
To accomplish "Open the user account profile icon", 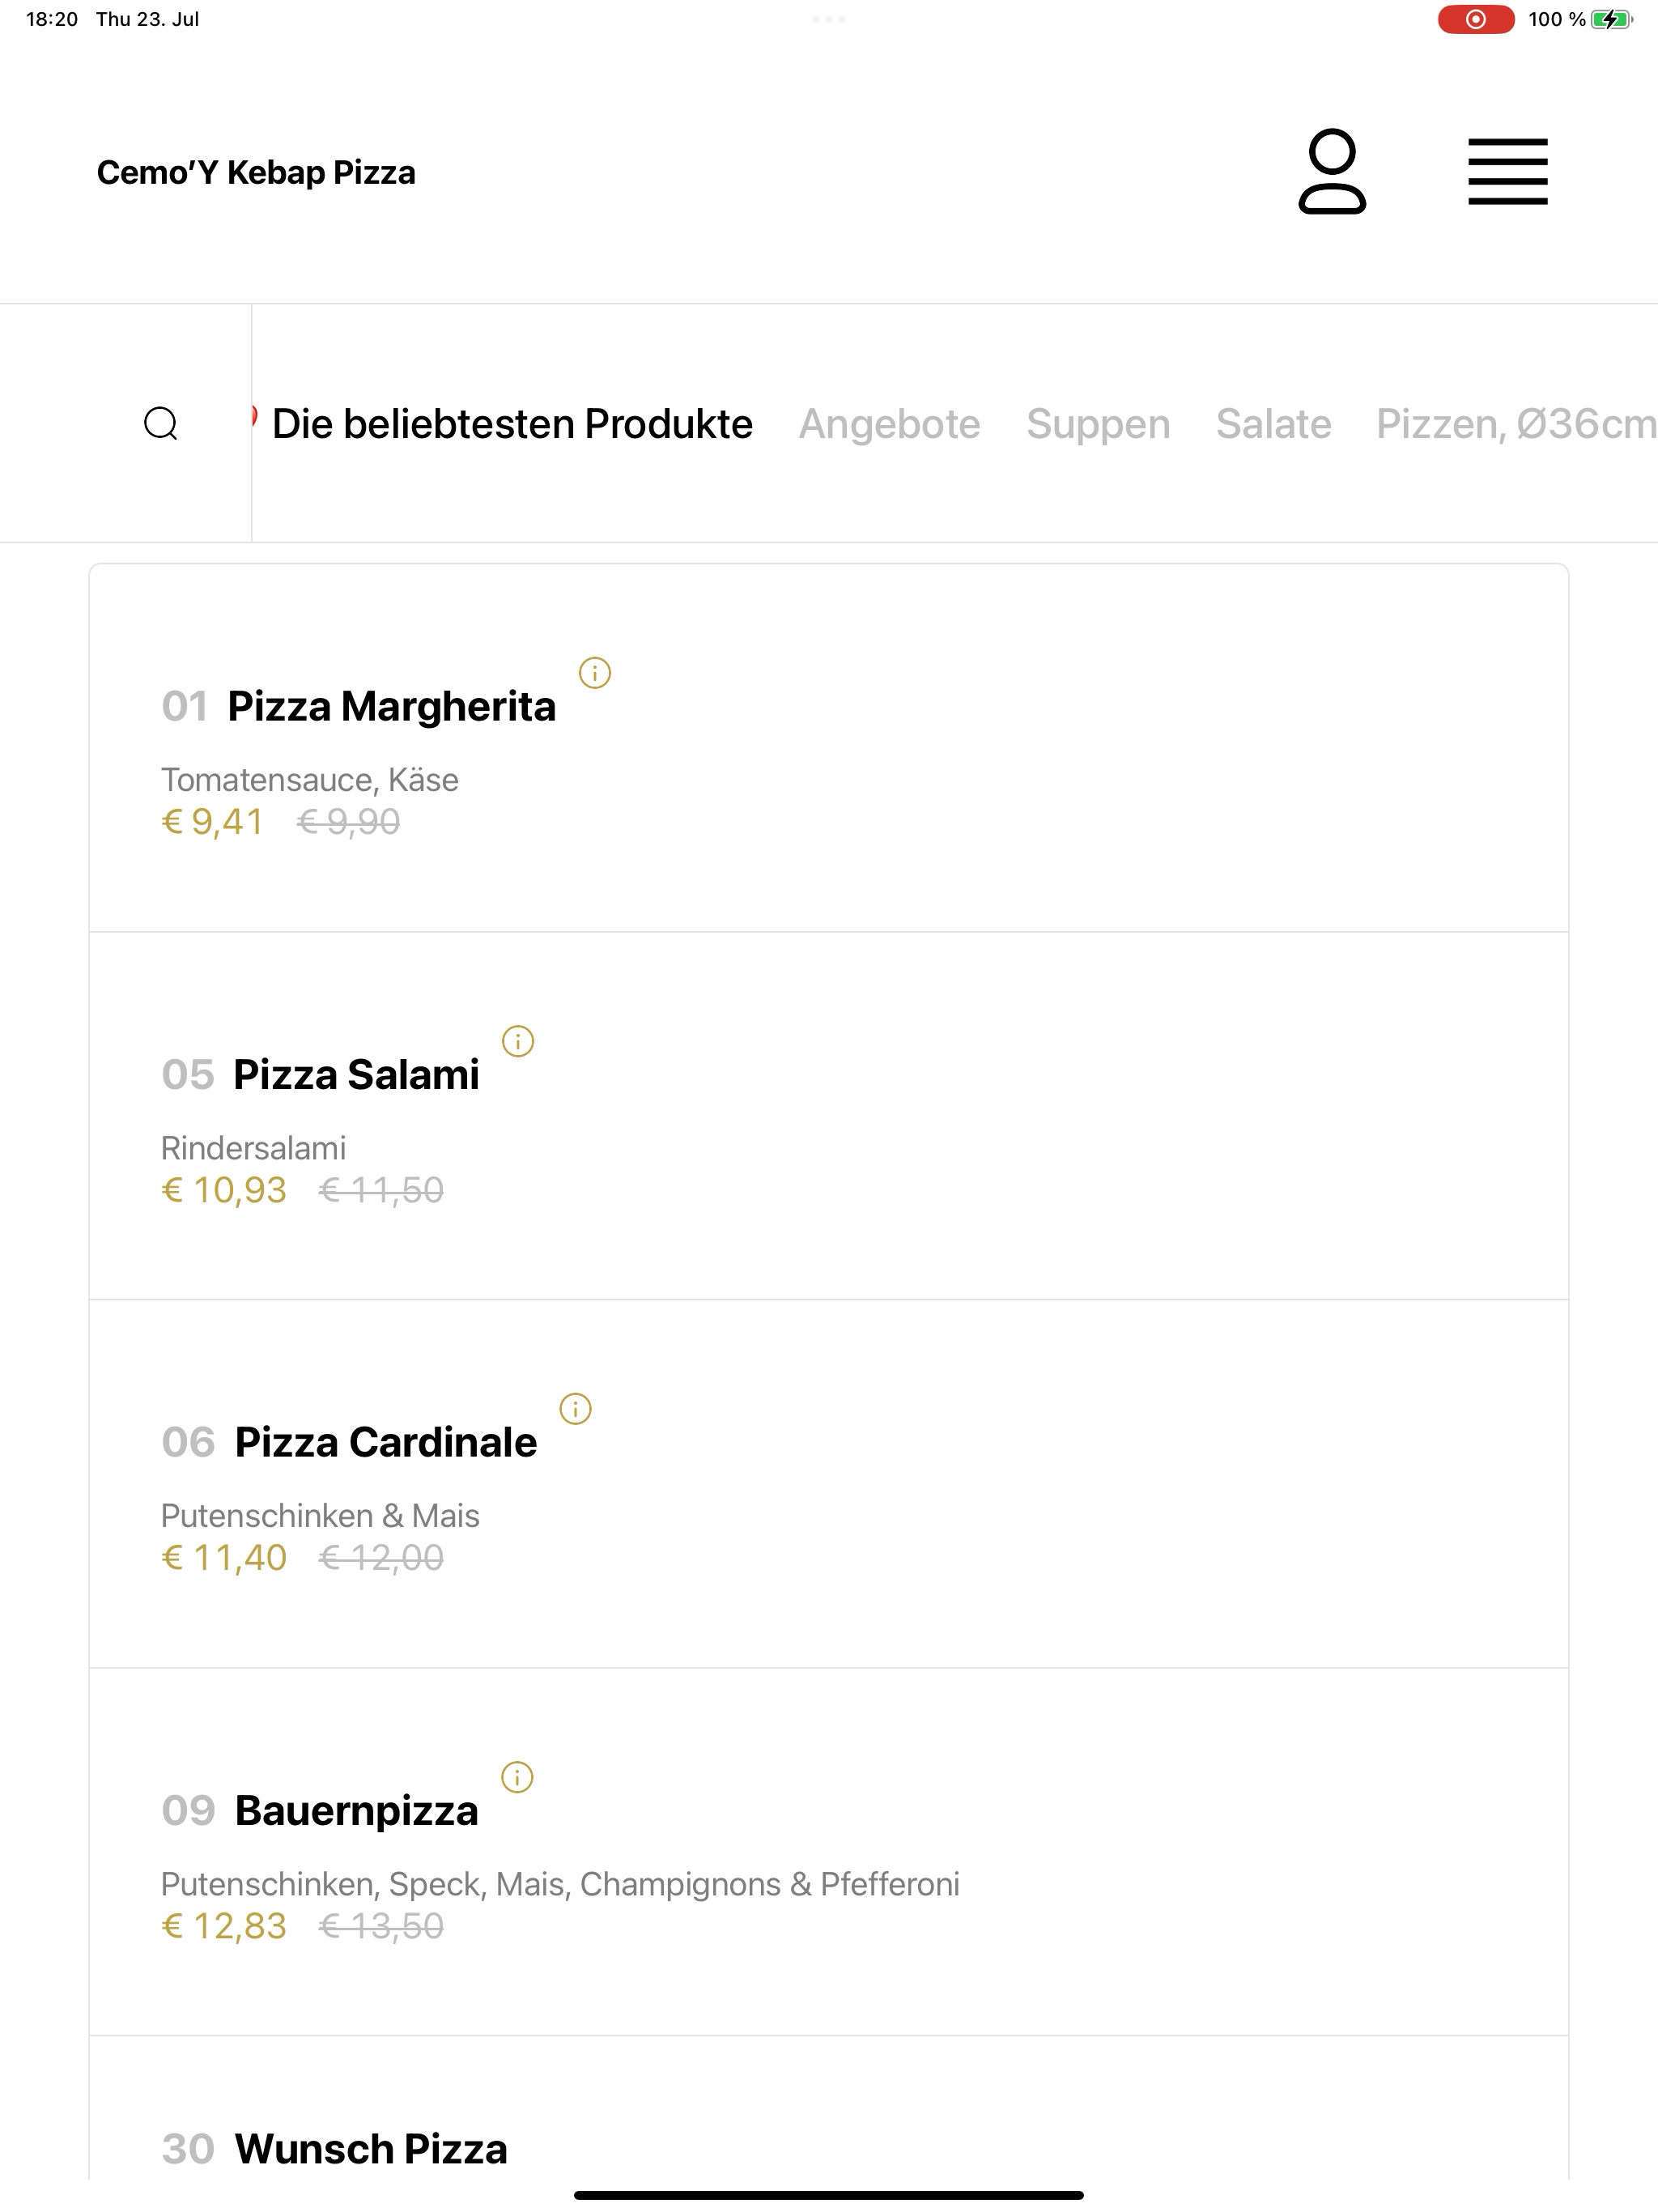I will (x=1332, y=171).
